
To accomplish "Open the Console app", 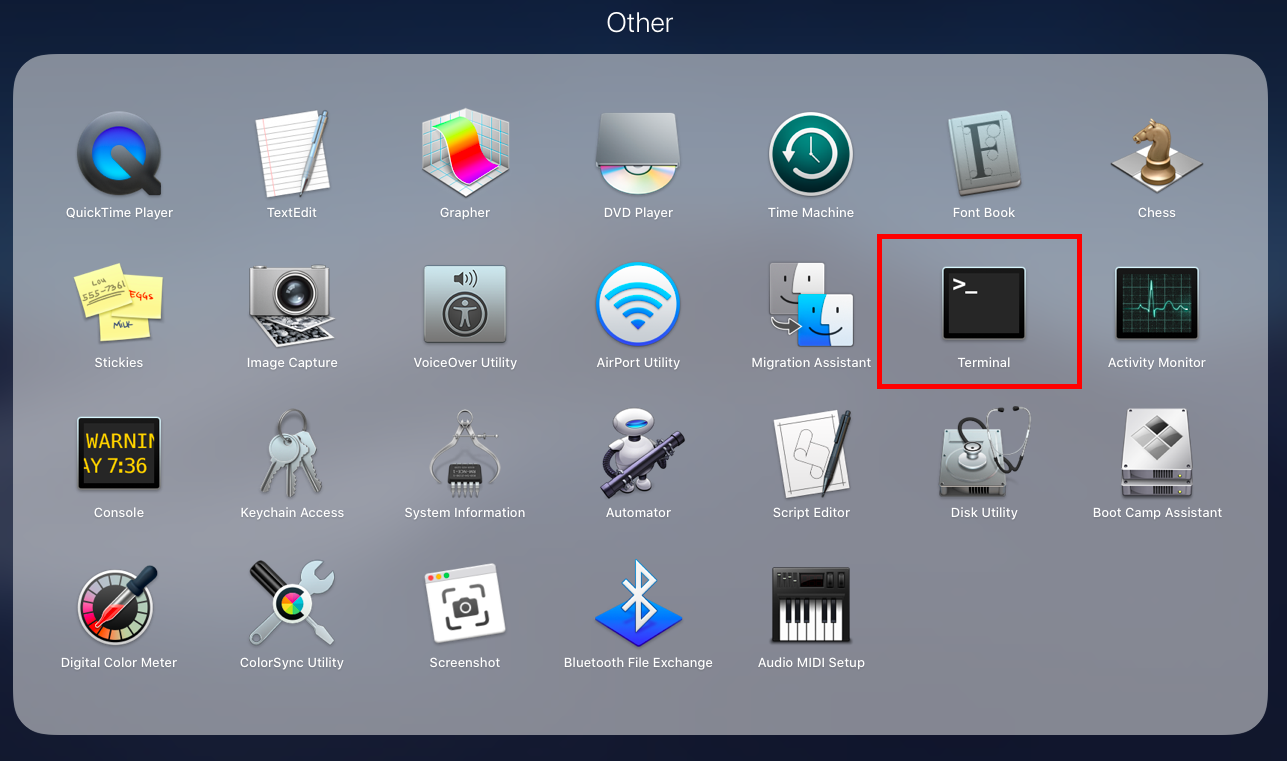I will (119, 455).
